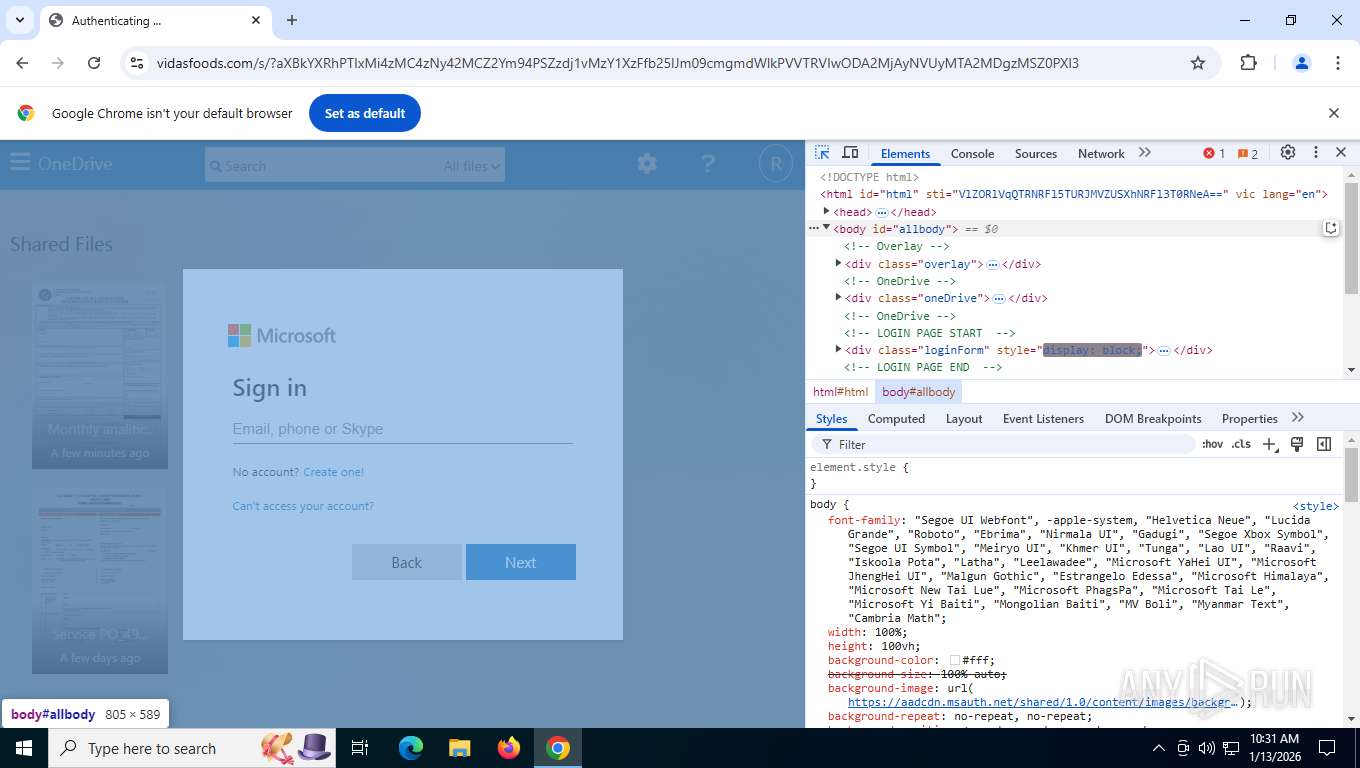Viewport: 1360px width, 768px height.
Task: Add a new style rule plus icon
Action: coord(1269,444)
